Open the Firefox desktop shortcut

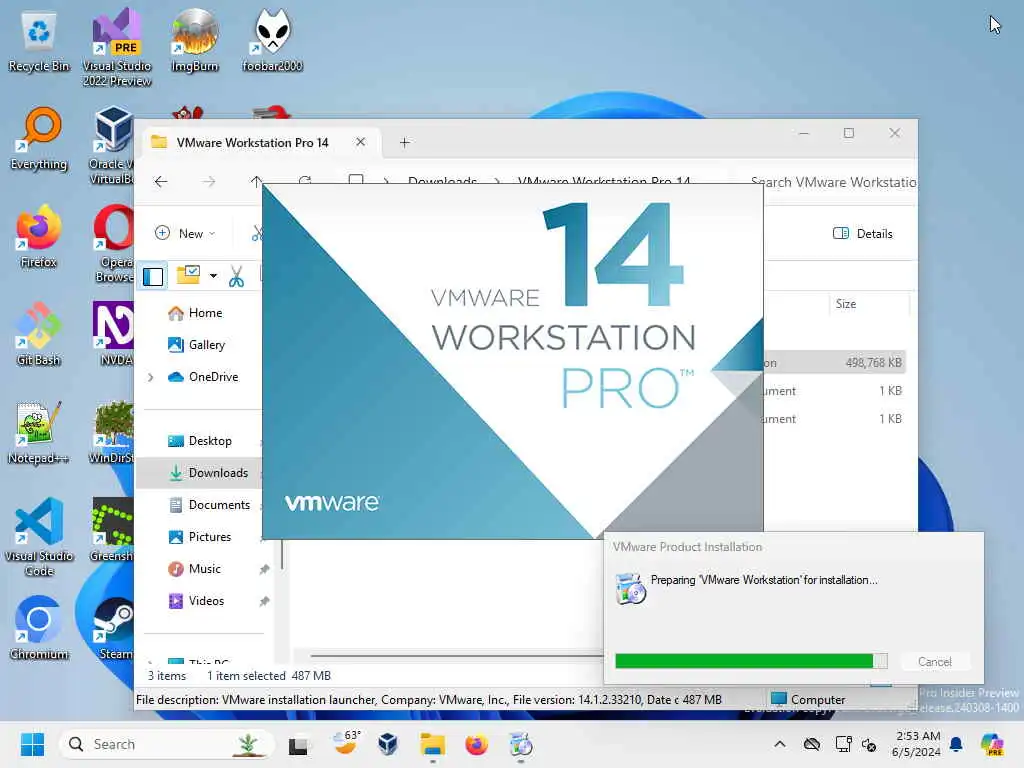click(x=39, y=236)
